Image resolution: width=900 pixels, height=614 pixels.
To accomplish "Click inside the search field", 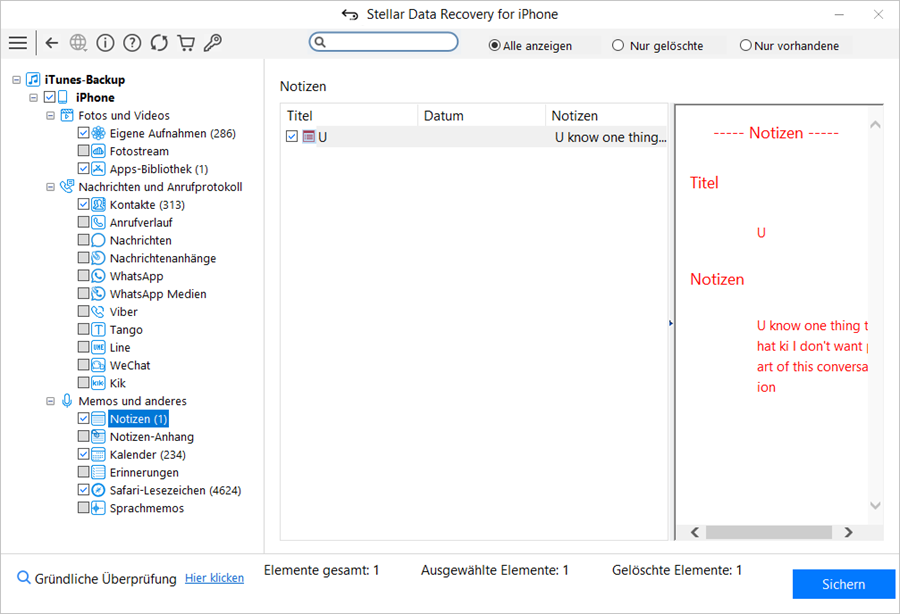I will (383, 42).
